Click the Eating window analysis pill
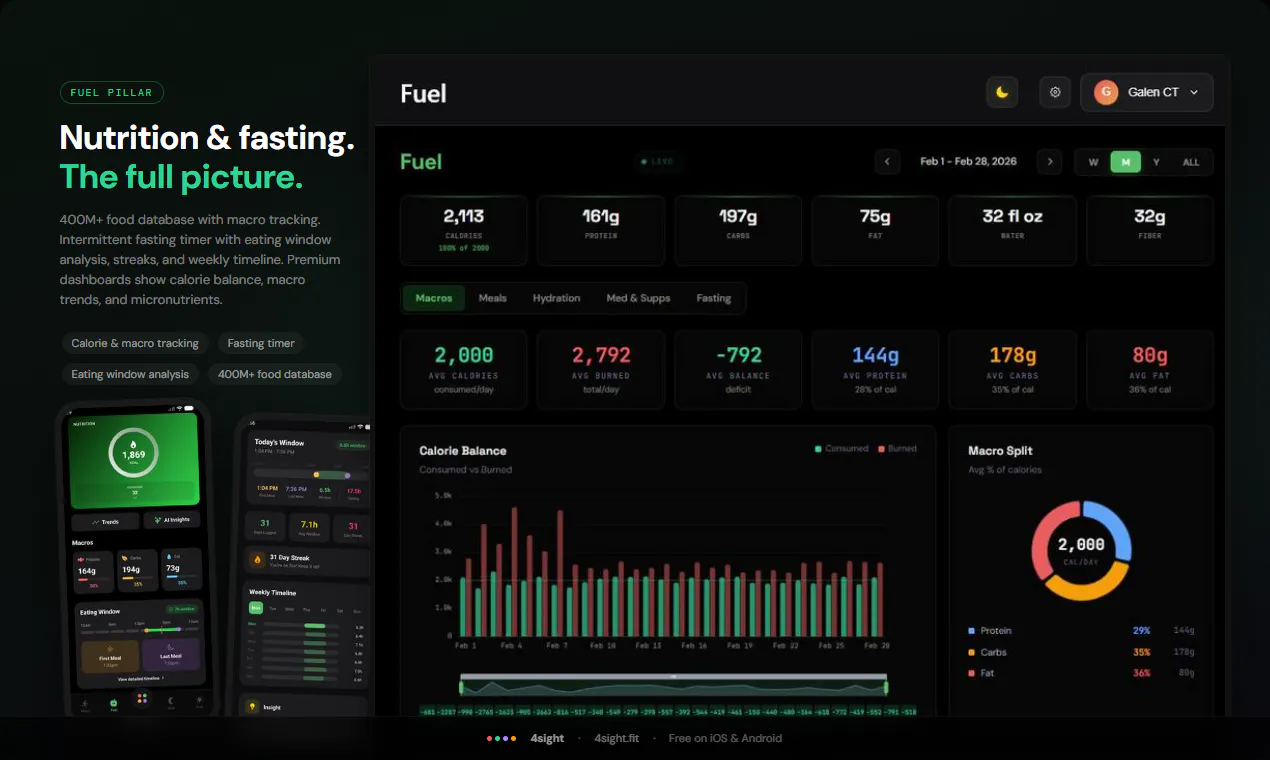This screenshot has height=760, width=1270. click(130, 374)
